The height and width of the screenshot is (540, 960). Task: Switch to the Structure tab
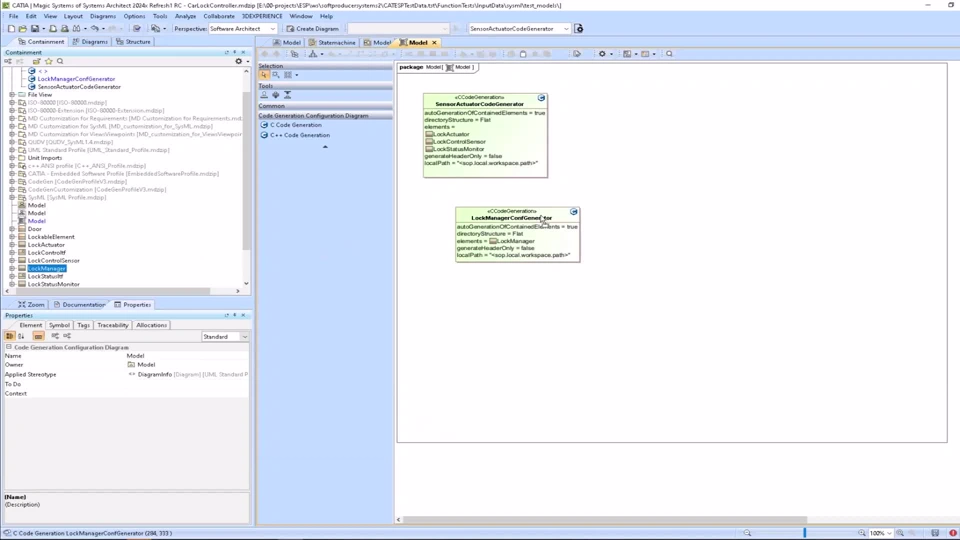tap(133, 42)
